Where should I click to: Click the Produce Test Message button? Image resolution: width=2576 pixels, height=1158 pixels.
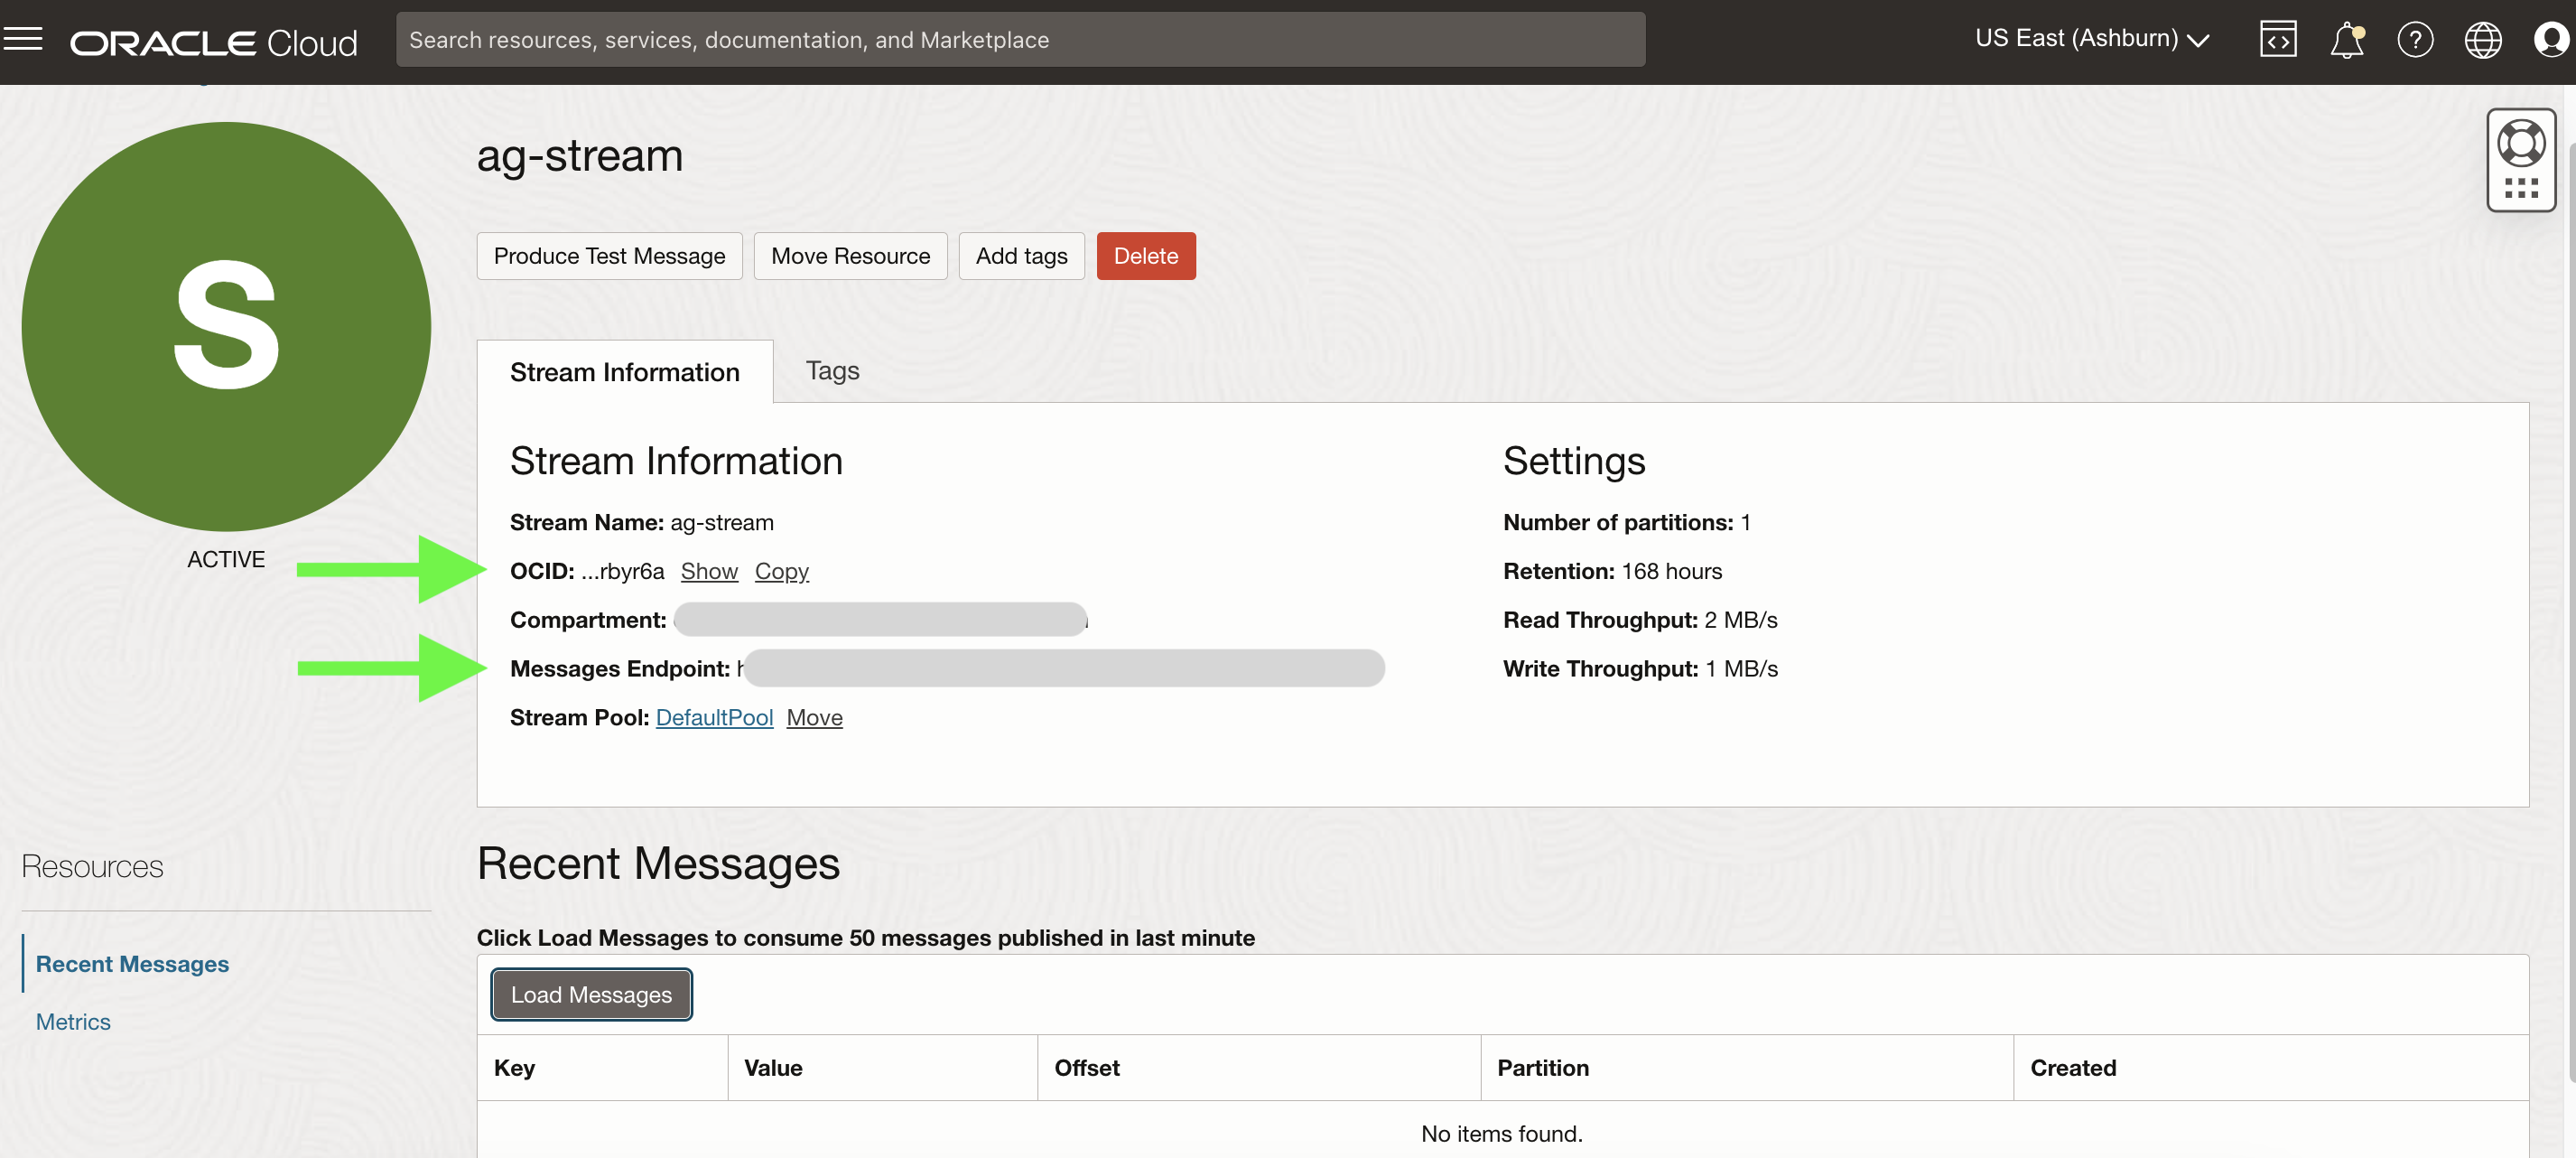point(609,256)
